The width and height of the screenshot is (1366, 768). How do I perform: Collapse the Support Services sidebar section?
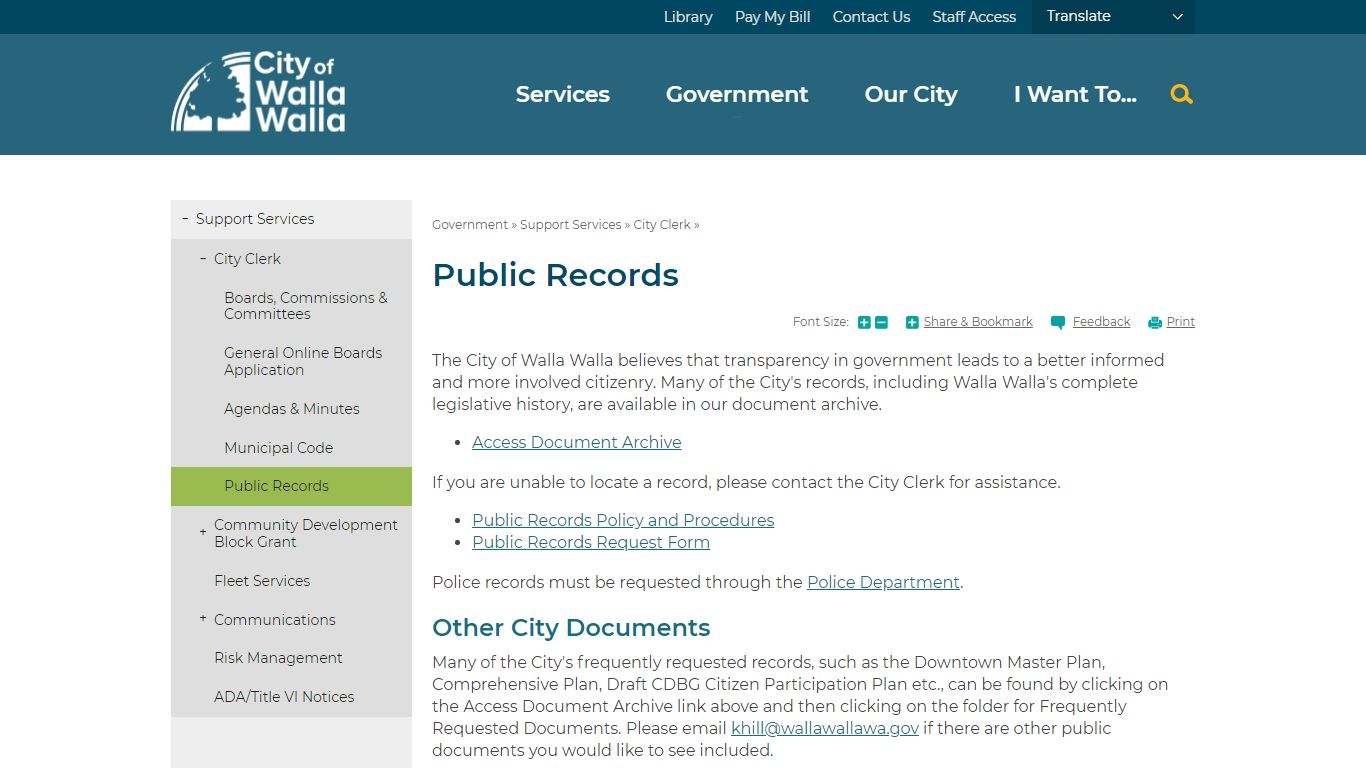click(x=185, y=218)
